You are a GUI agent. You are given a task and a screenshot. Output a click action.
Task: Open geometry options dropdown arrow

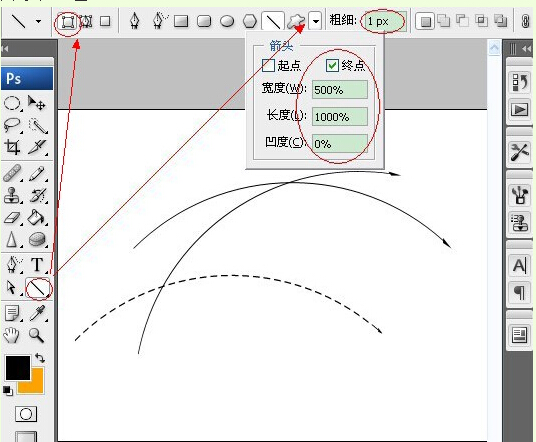(316, 21)
